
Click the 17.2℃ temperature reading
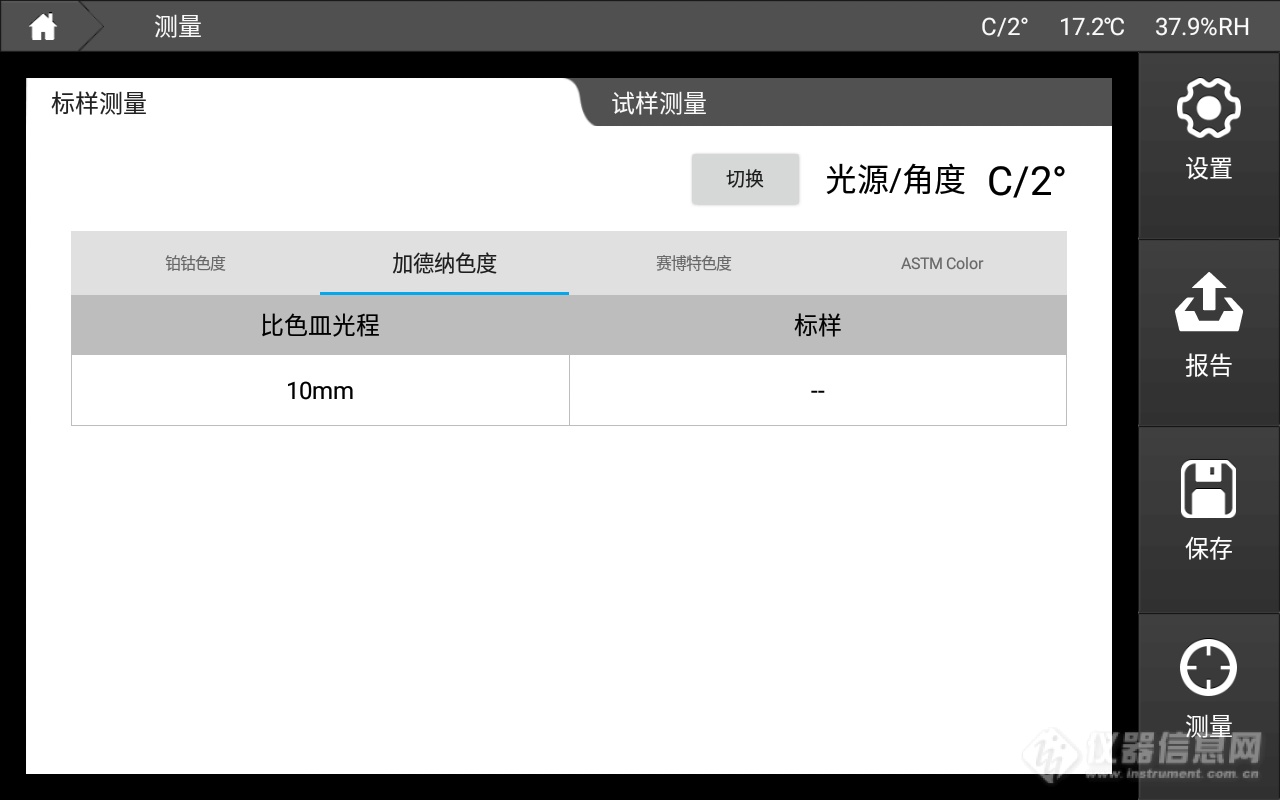click(x=1092, y=27)
